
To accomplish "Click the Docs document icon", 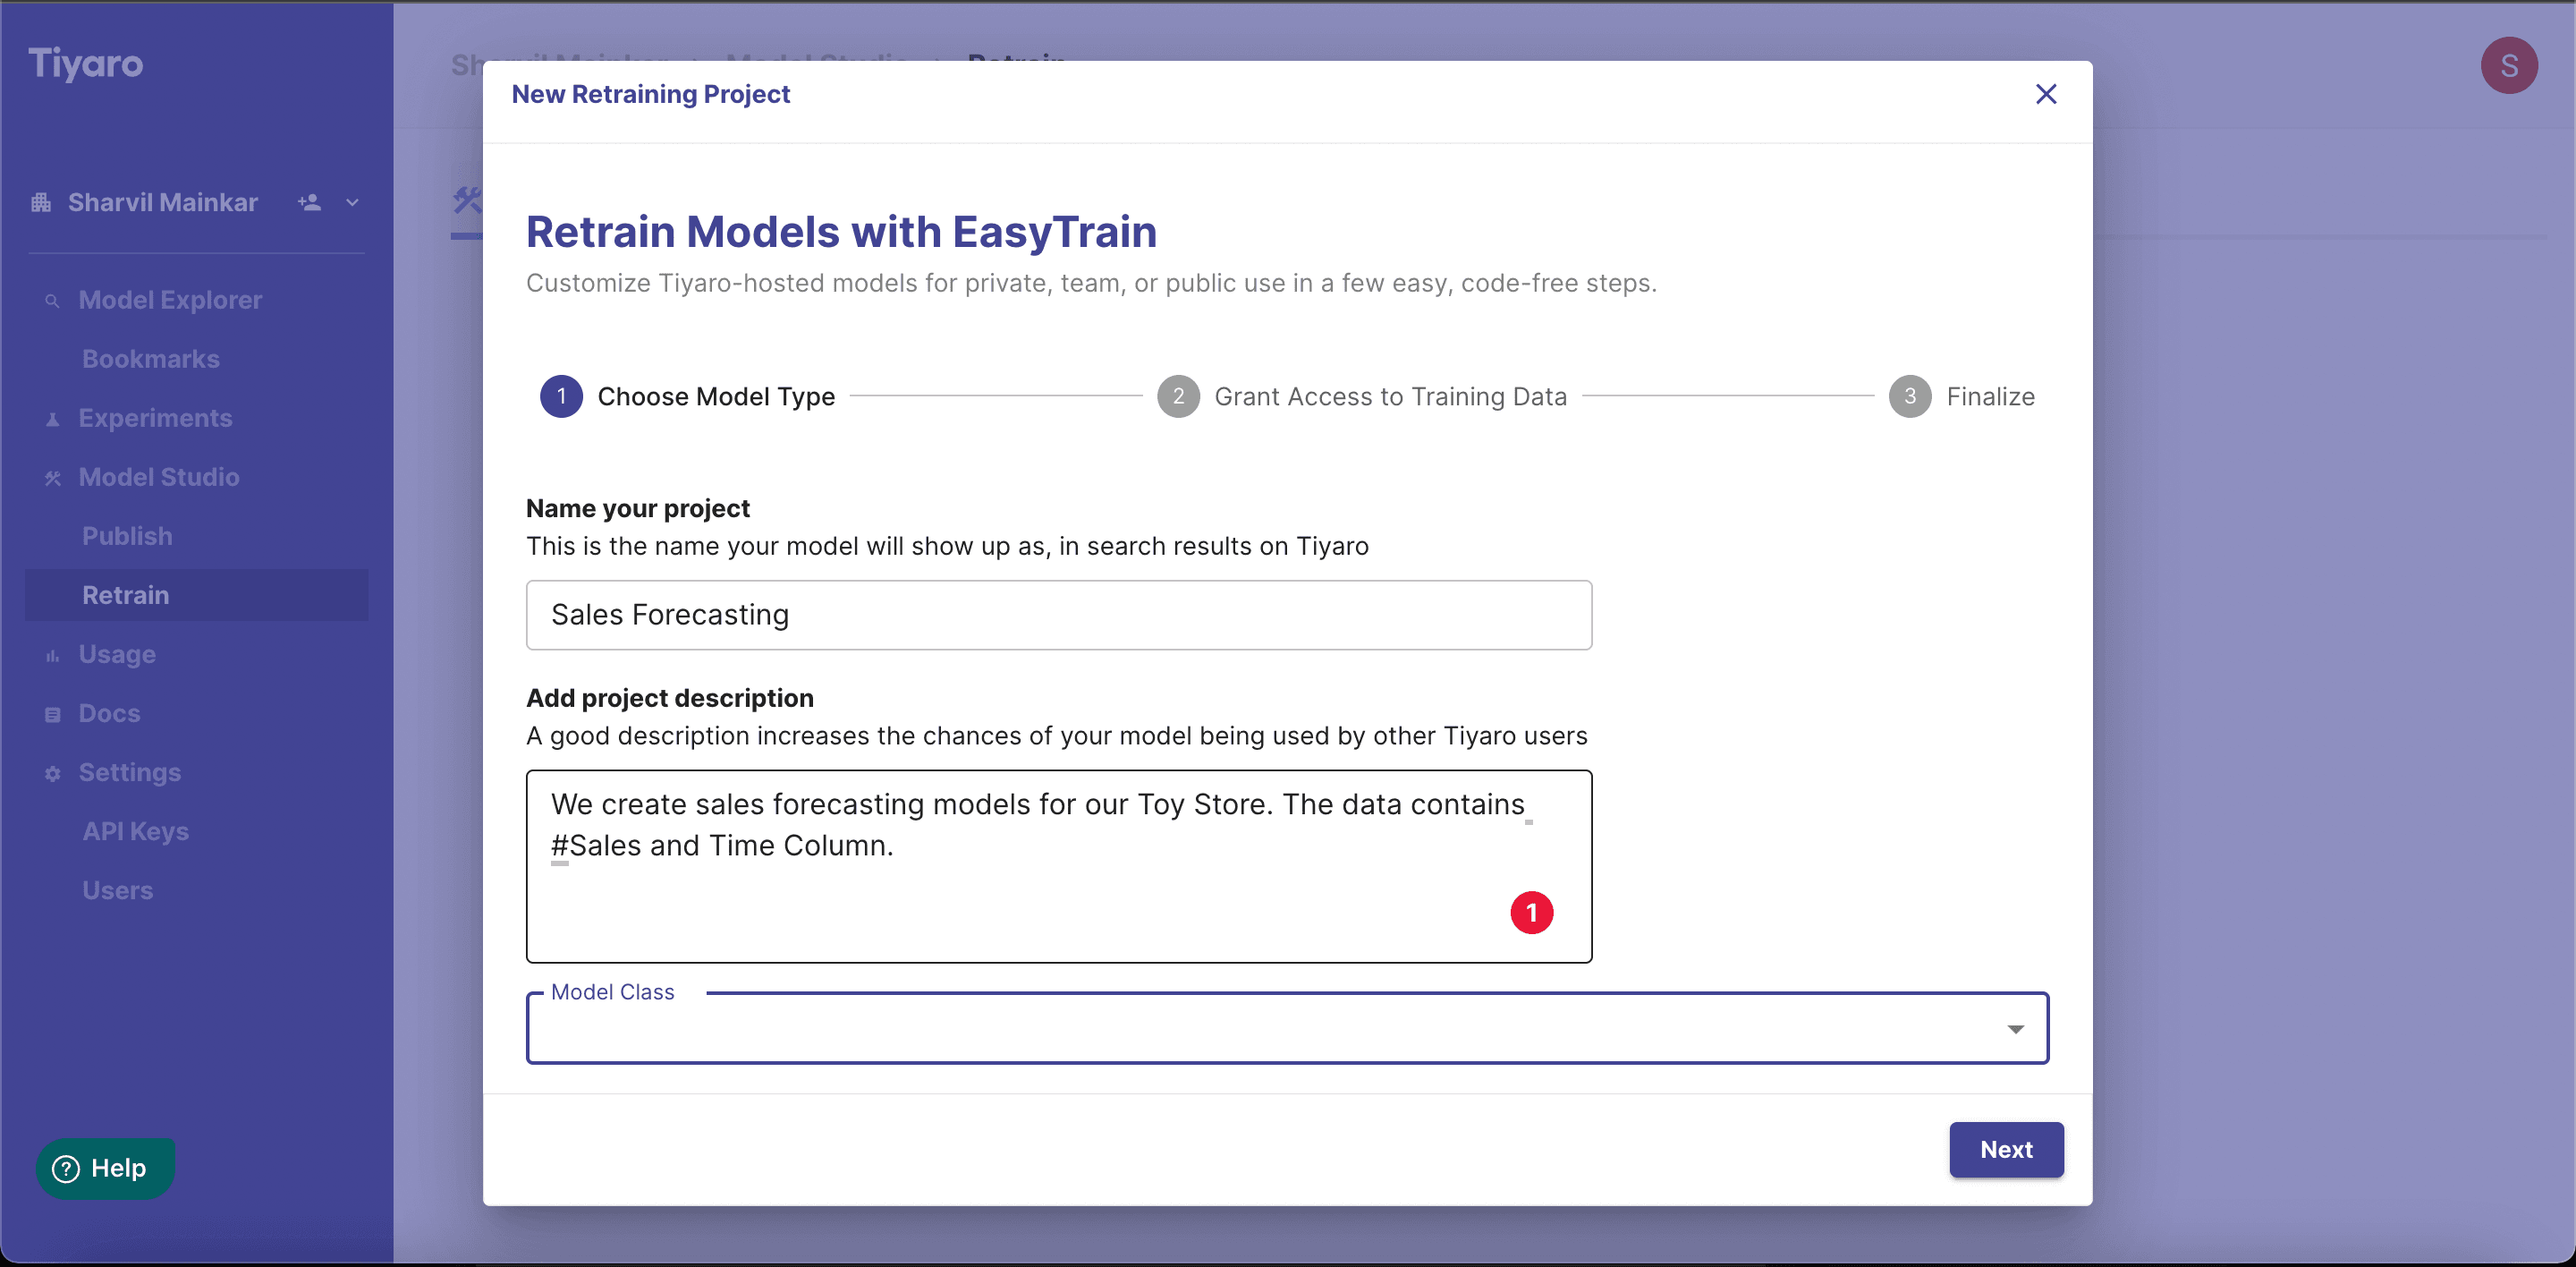I will (53, 715).
